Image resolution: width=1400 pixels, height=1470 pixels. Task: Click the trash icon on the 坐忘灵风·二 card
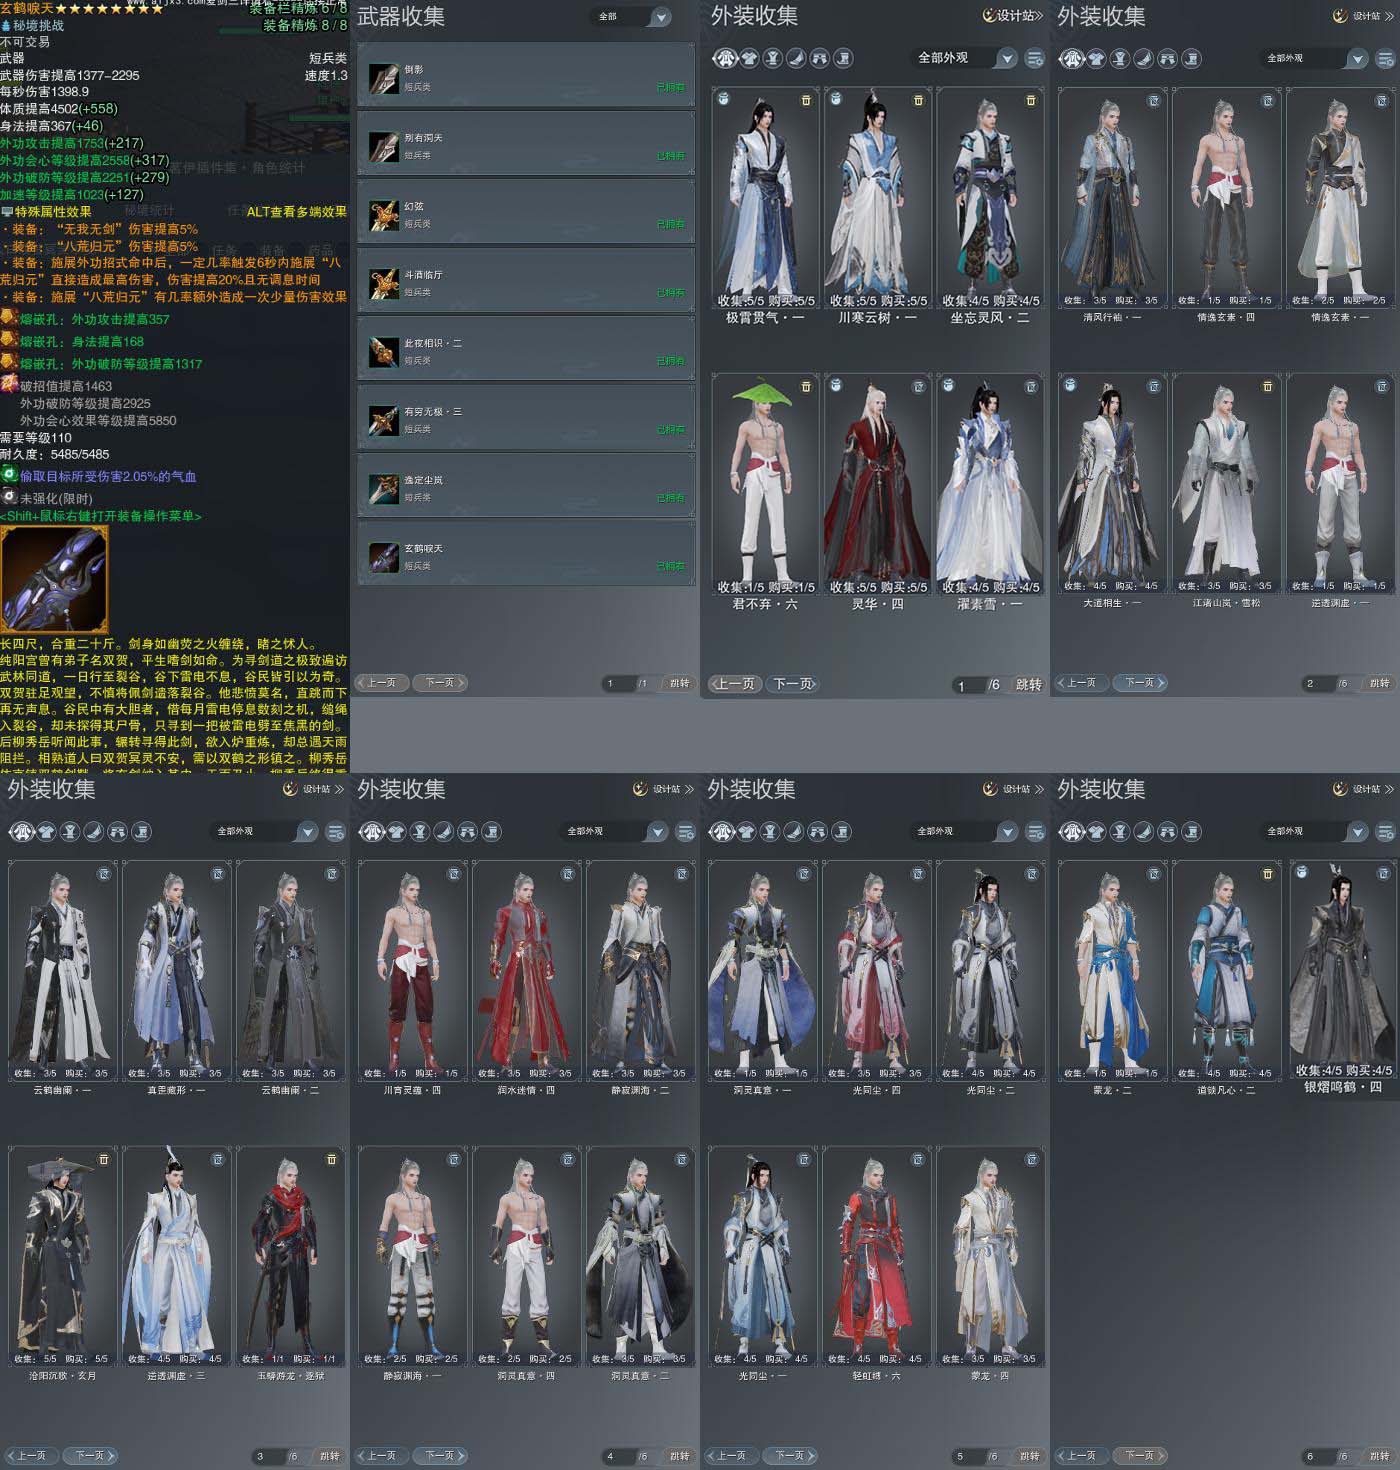(x=1031, y=101)
